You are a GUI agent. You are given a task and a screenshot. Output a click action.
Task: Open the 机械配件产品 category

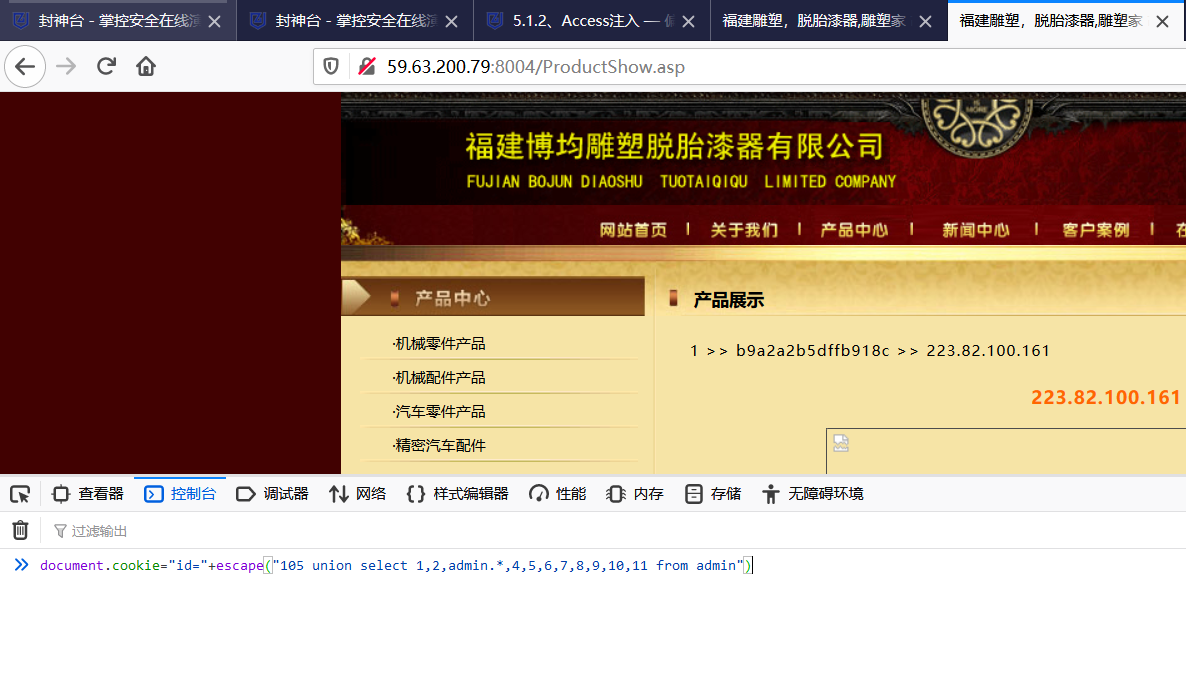tap(439, 377)
